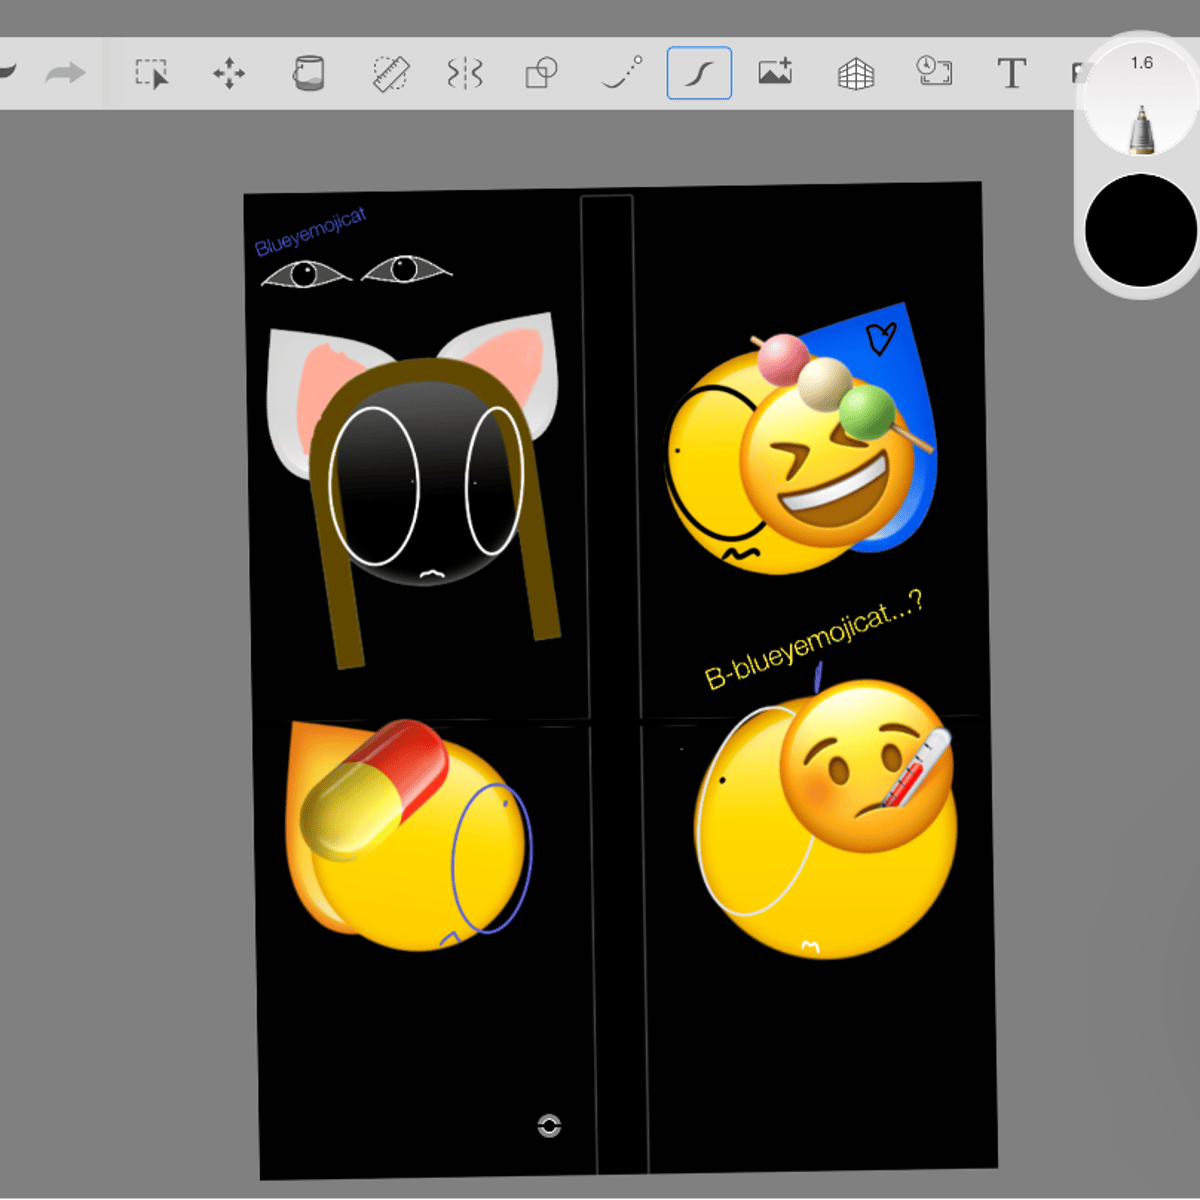Click the Import Image icon

coord(775,72)
